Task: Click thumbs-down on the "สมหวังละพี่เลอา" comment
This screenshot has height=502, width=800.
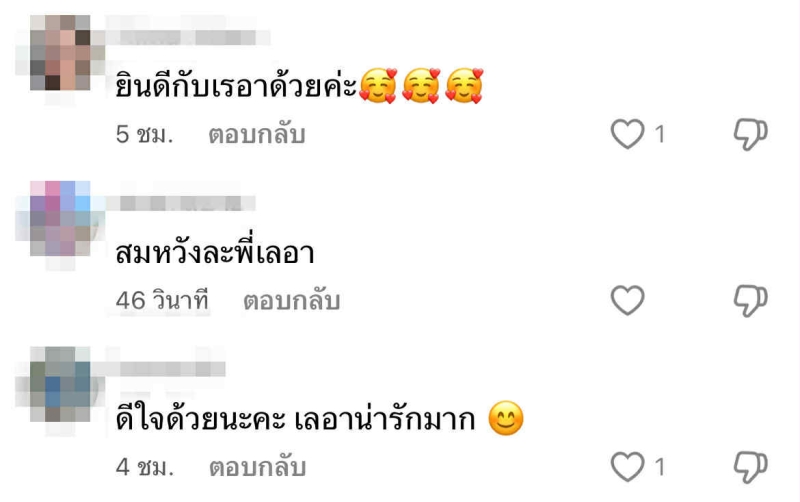Action: pos(751,300)
